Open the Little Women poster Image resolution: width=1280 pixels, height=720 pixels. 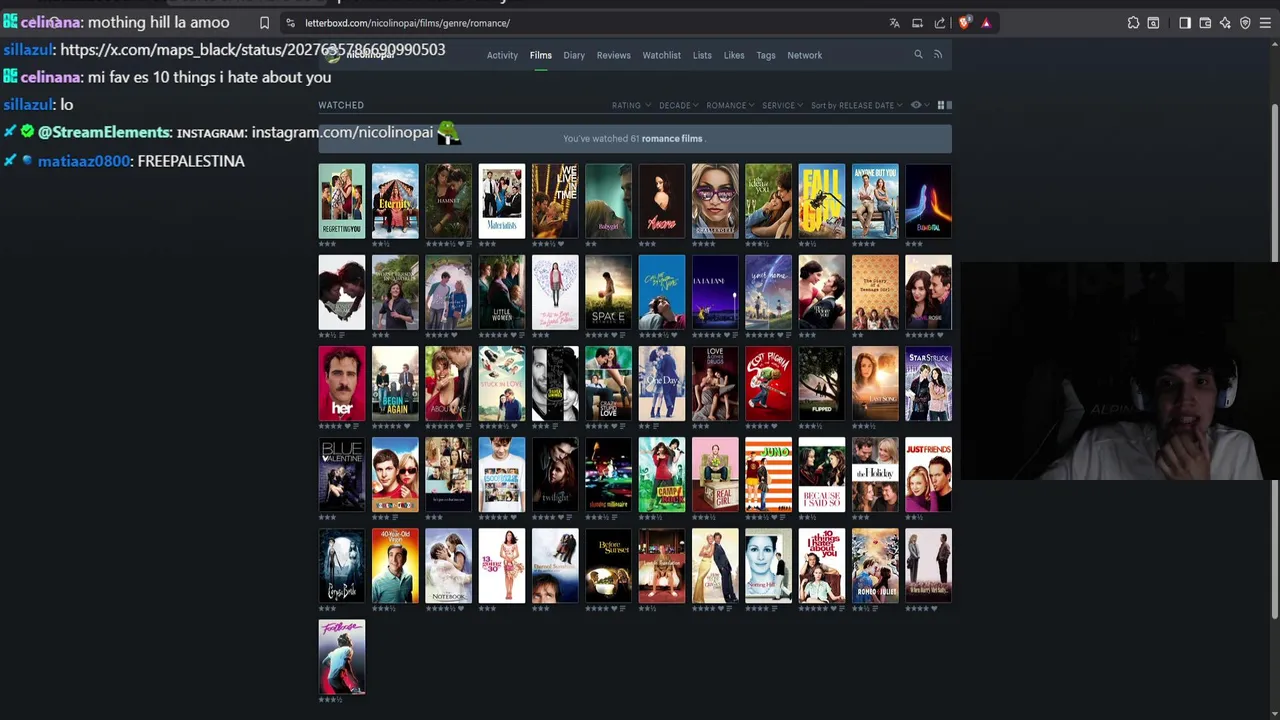point(502,292)
